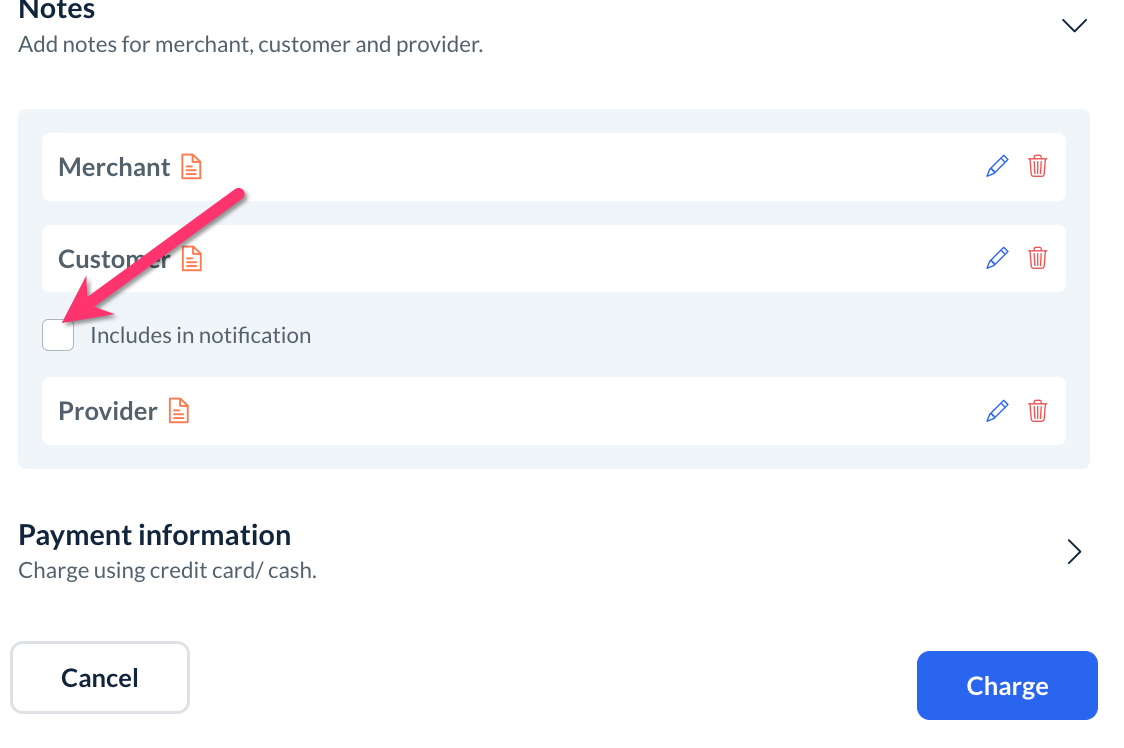Viewport: 1124px width, 748px height.
Task: Click the Notes section heading
Action: pyautogui.click(x=57, y=11)
